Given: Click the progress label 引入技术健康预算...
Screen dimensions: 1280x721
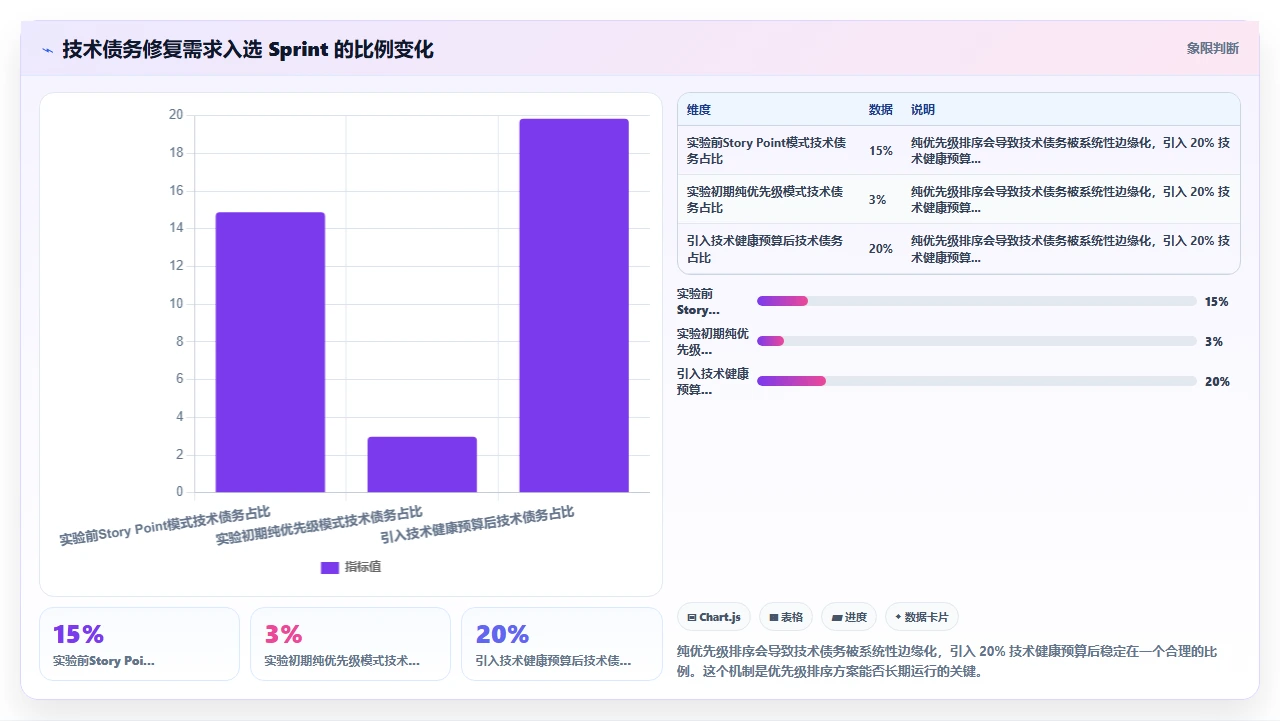Looking at the screenshot, I should (x=713, y=381).
